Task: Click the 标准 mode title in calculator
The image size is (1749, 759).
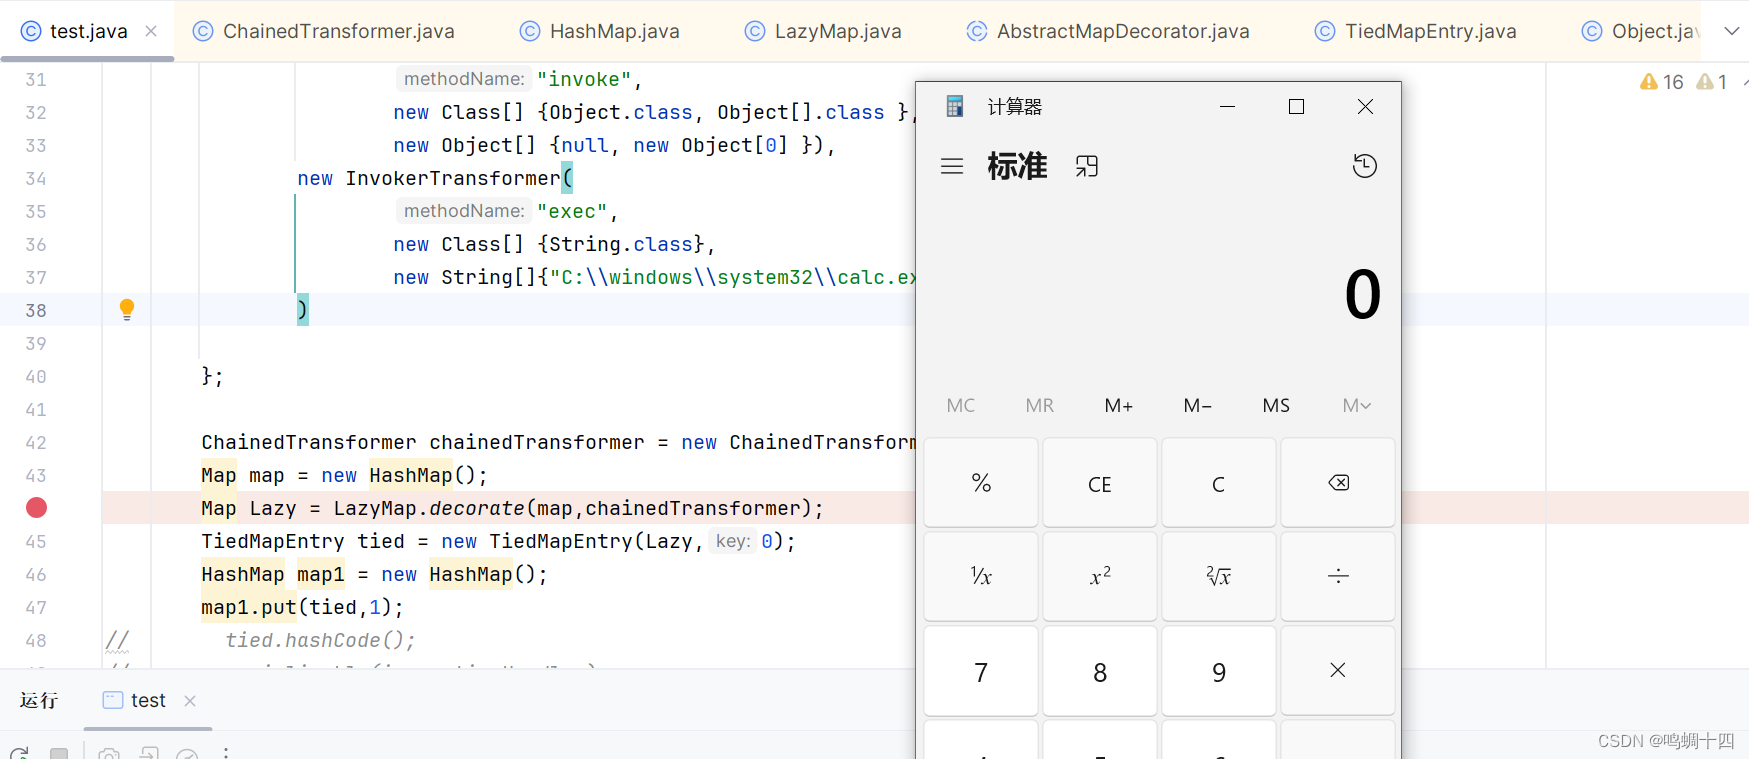Action: click(1017, 166)
